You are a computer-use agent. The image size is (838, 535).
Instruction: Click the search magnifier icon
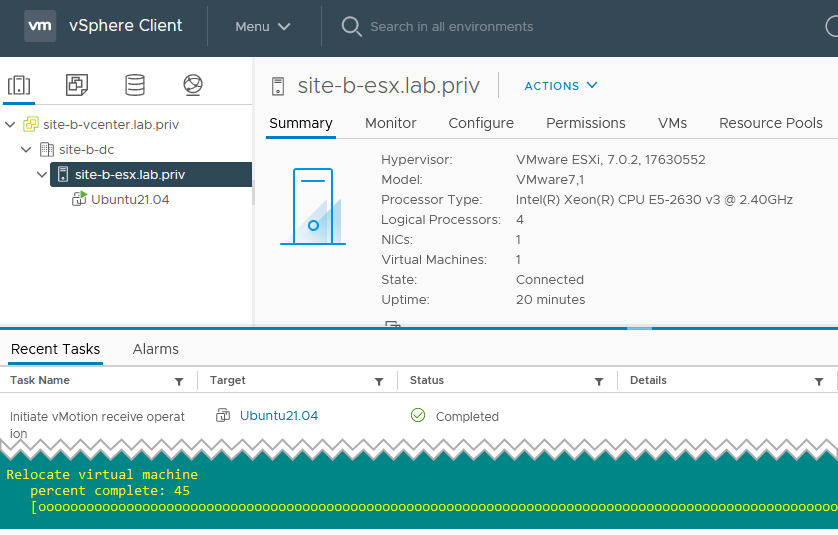coord(351,26)
